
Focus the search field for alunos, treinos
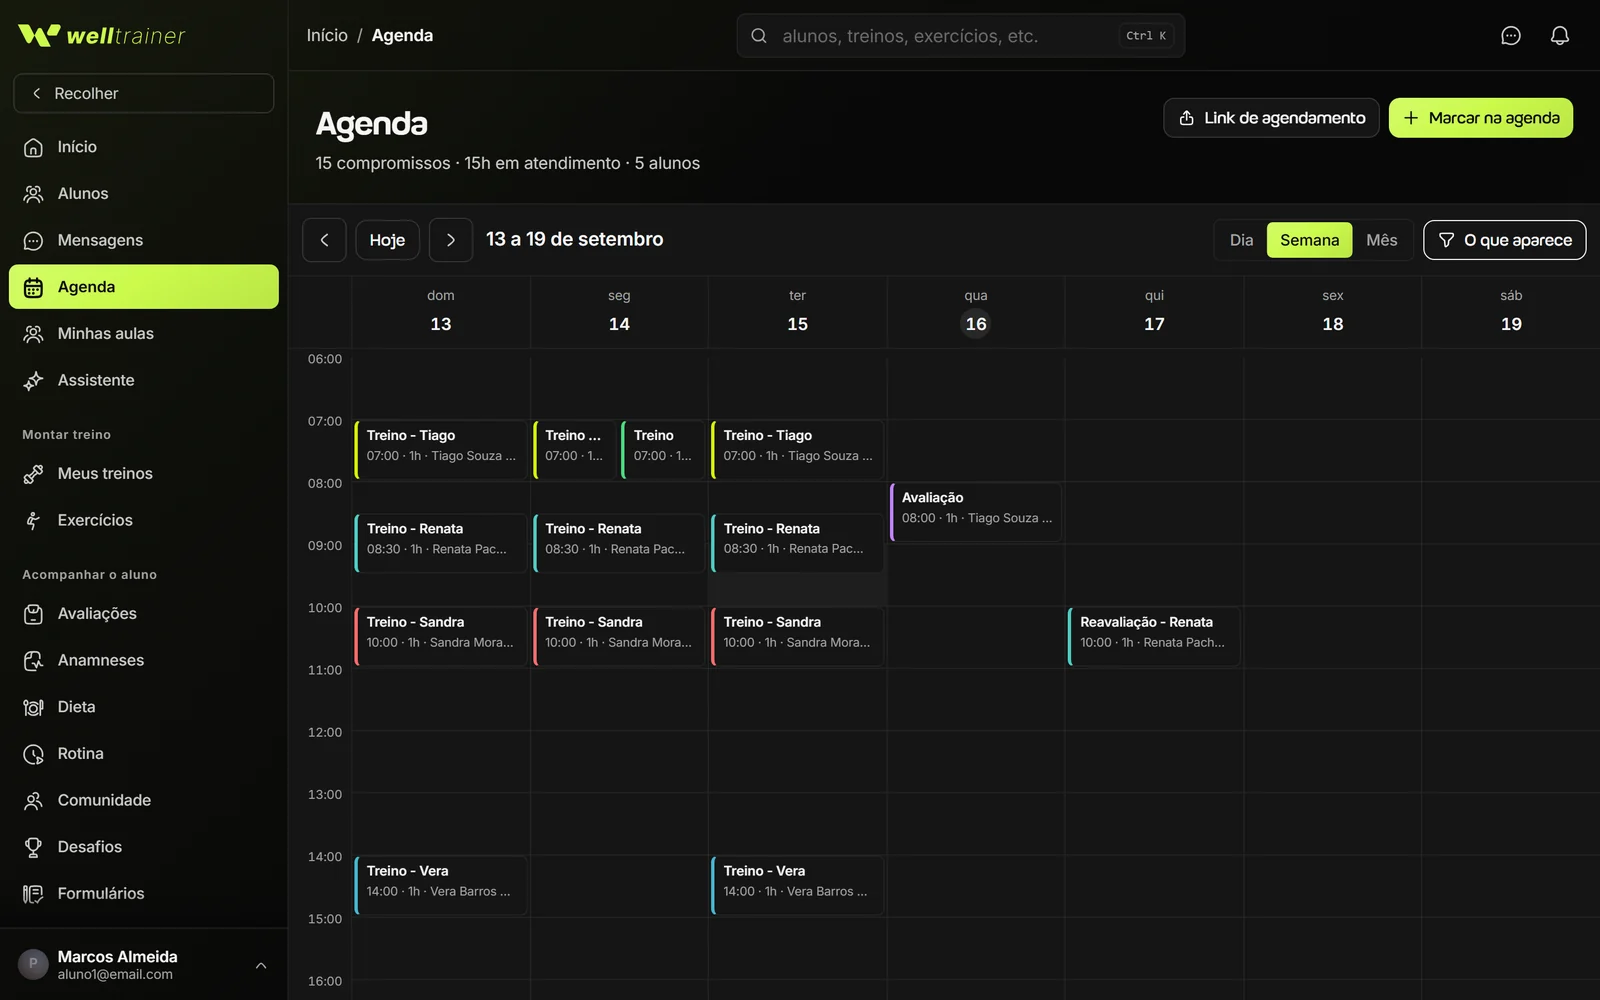click(961, 36)
